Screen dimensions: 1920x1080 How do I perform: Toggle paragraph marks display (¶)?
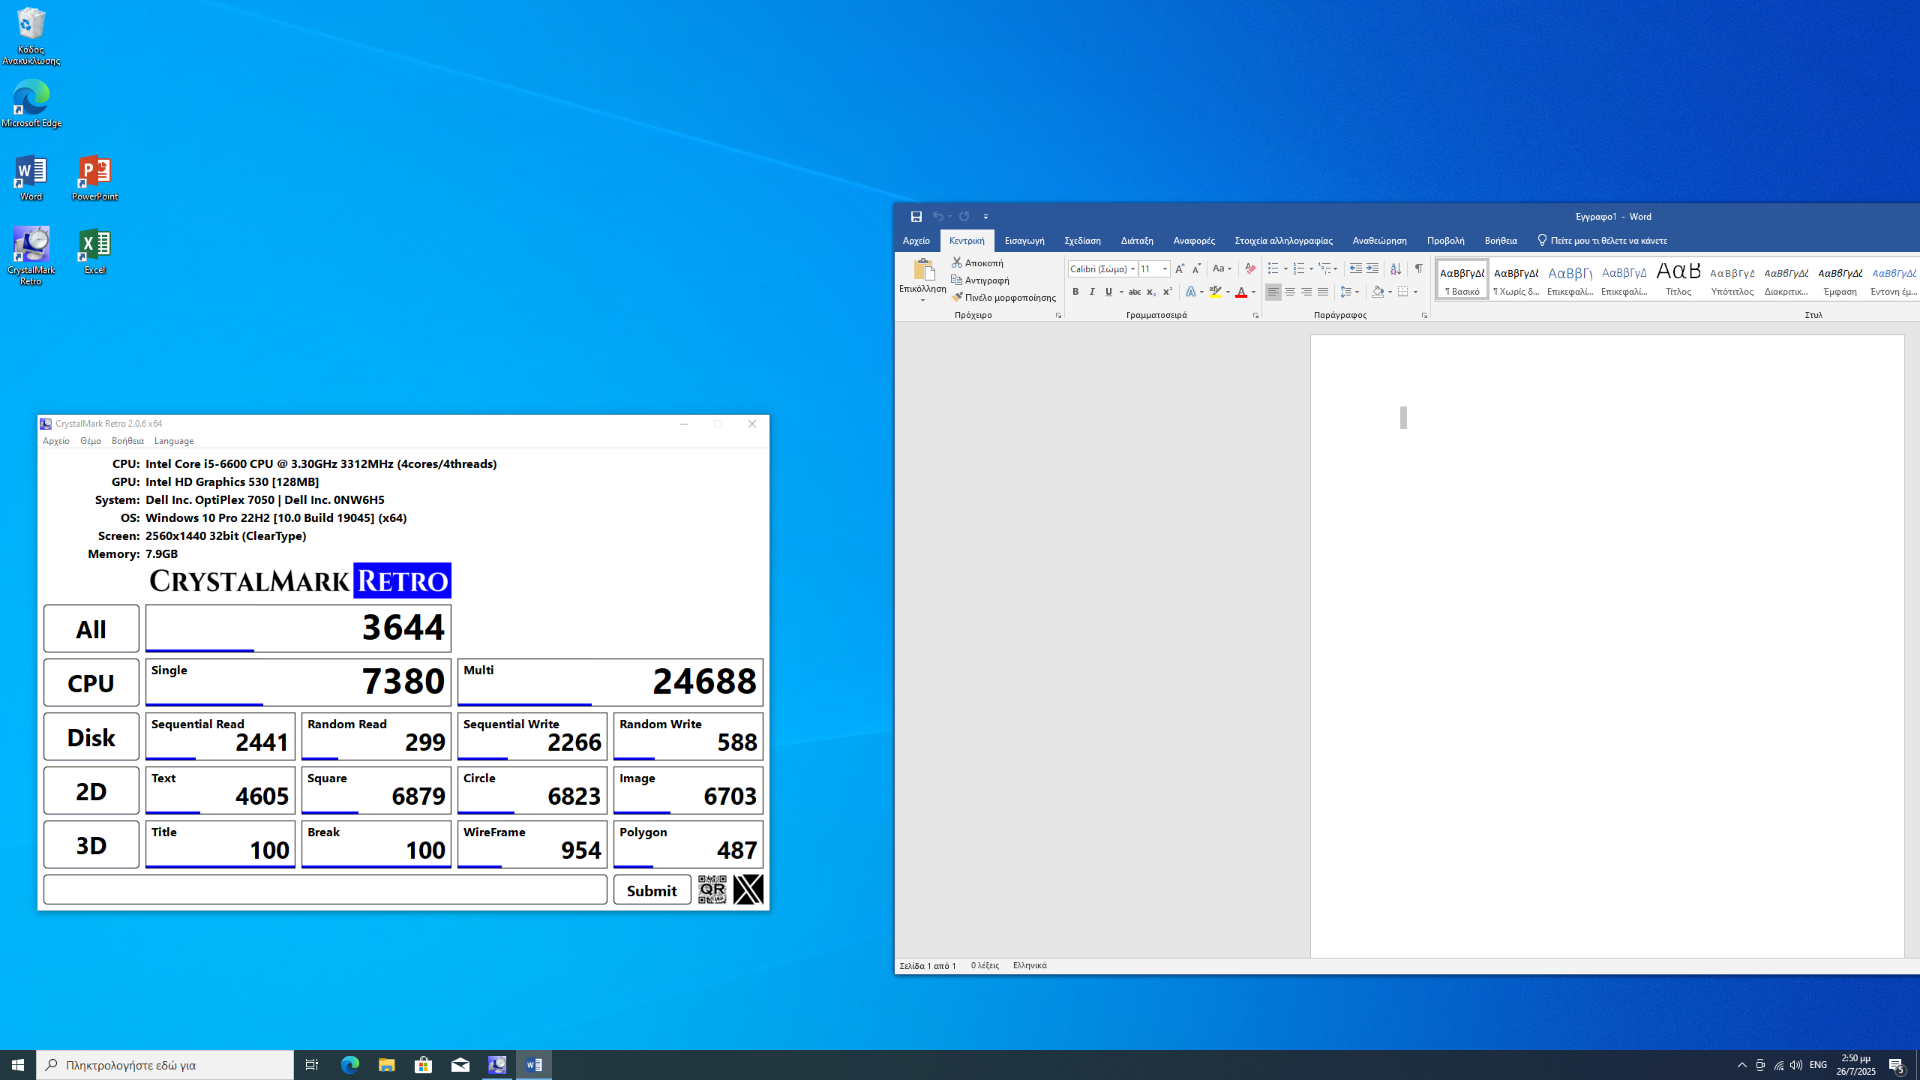pos(1419,269)
